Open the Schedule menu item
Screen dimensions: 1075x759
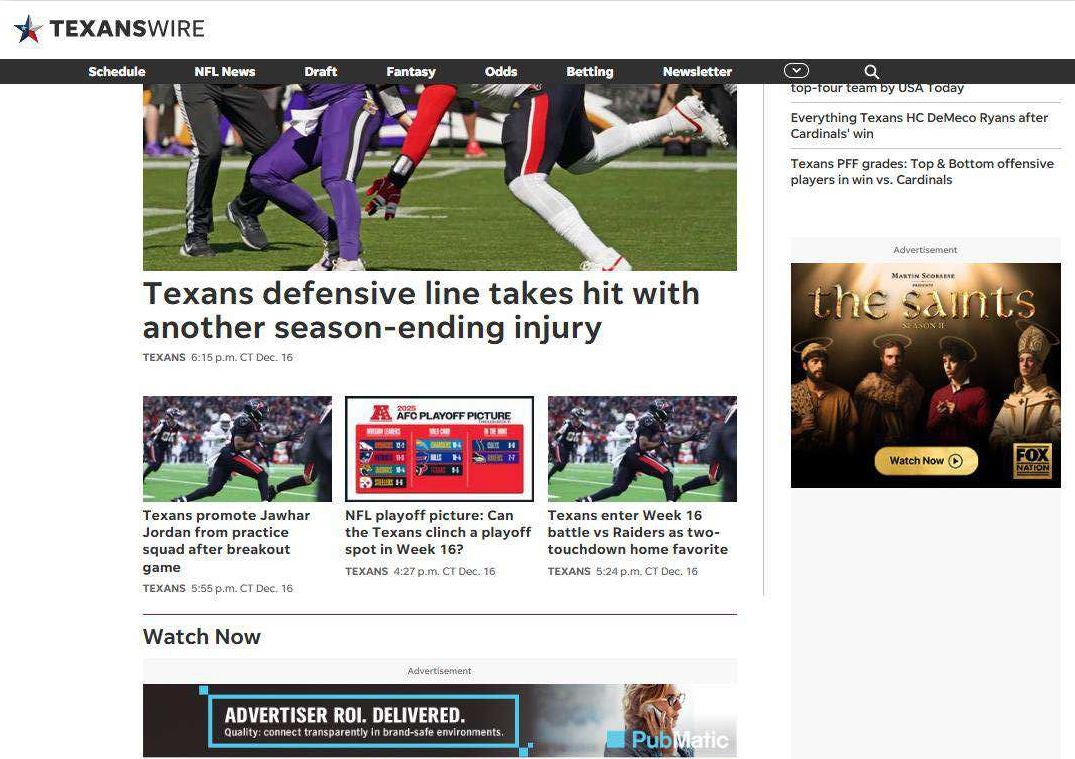pyautogui.click(x=117, y=72)
